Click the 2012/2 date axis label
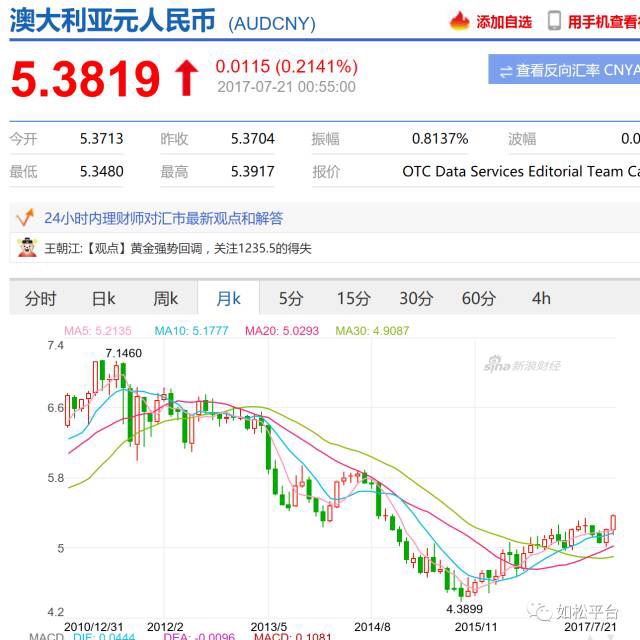Screen dimensions: 640x640 pos(165,627)
